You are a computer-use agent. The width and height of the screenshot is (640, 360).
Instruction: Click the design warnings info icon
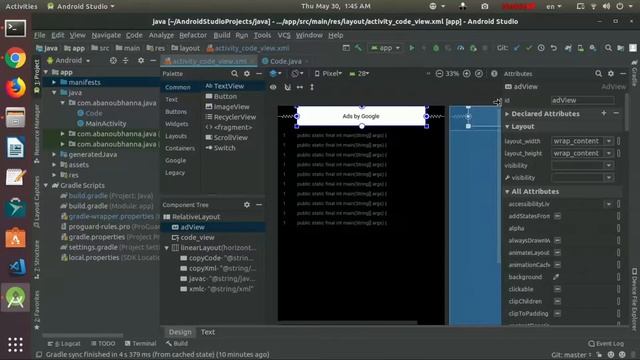pos(494,73)
